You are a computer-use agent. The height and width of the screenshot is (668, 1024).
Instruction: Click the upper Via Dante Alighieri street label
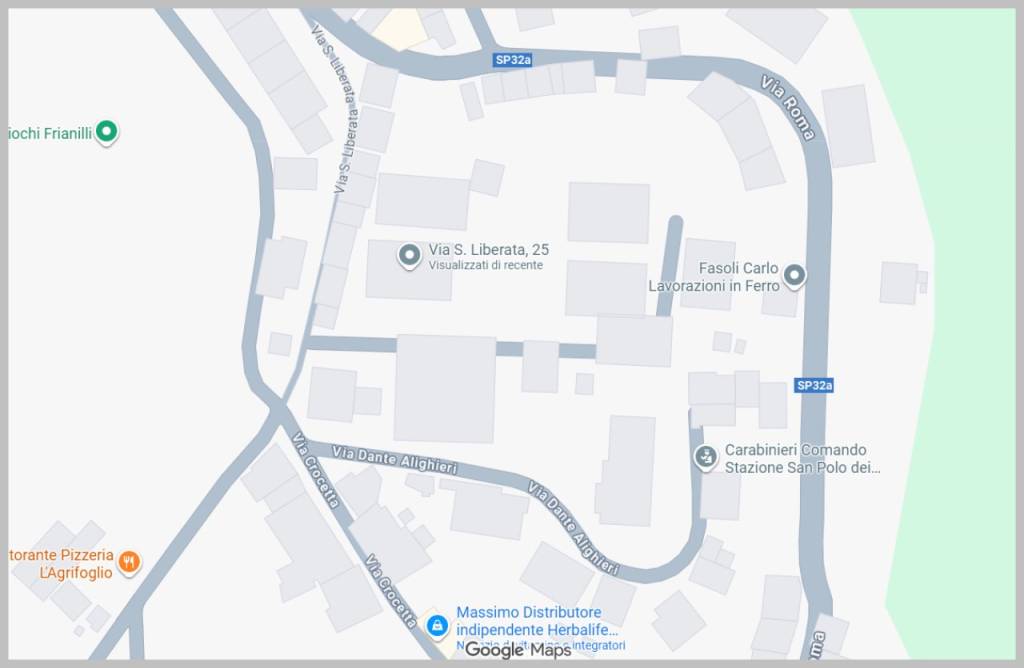394,460
